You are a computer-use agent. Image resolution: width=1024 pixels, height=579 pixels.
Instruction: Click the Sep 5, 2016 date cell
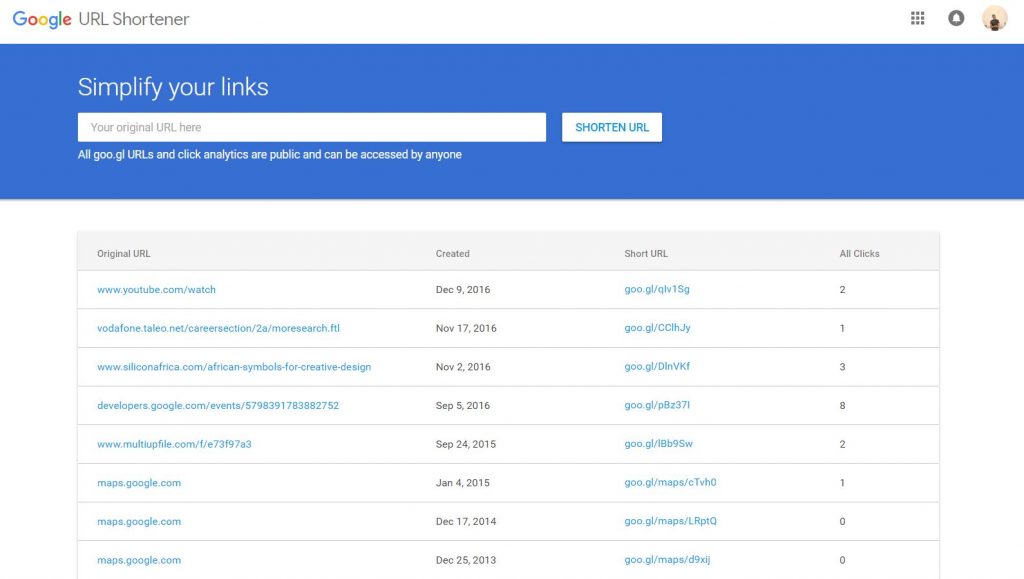click(463, 405)
